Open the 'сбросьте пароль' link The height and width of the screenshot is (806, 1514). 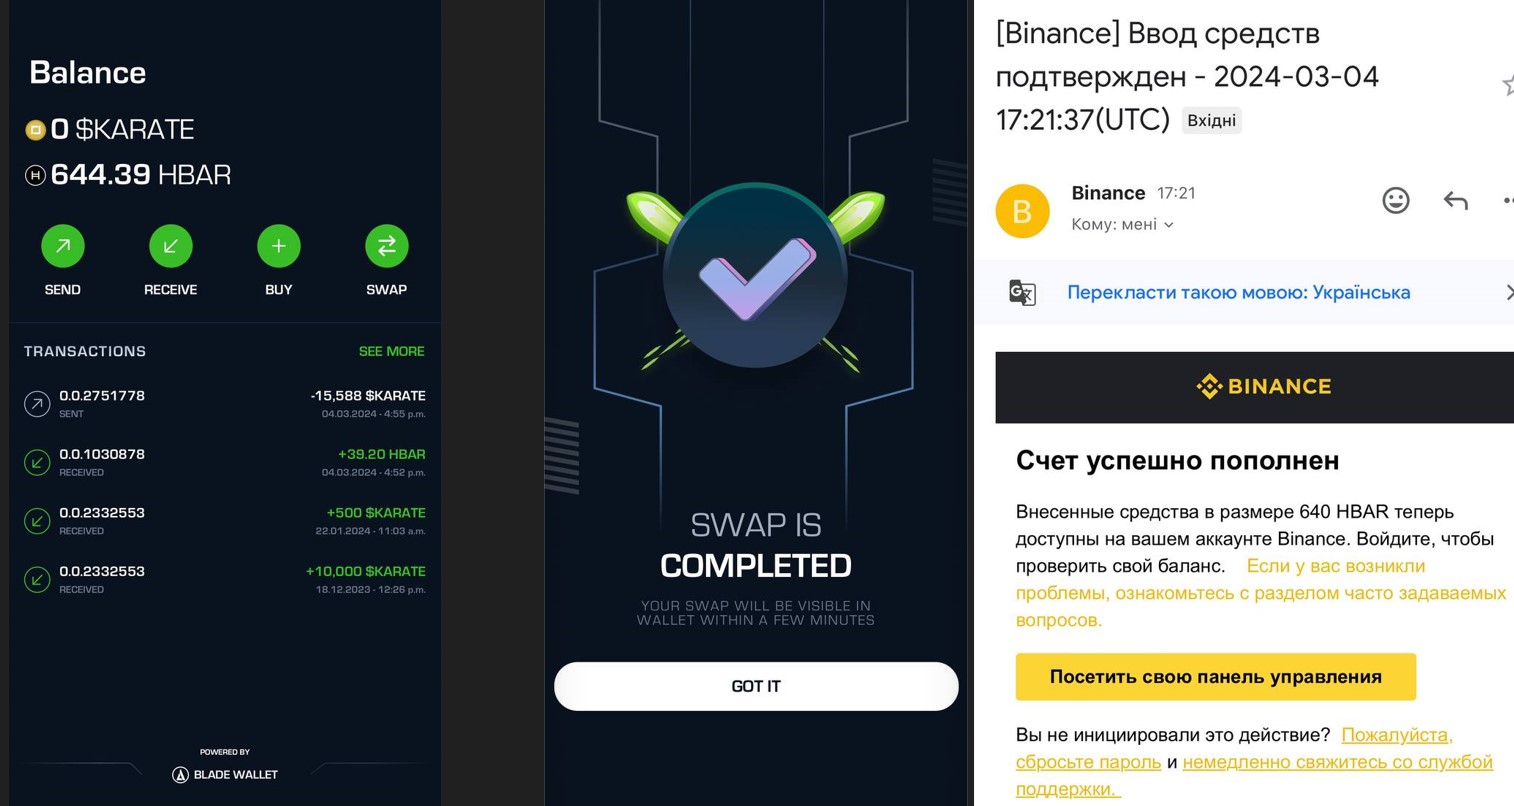[x=1088, y=762]
